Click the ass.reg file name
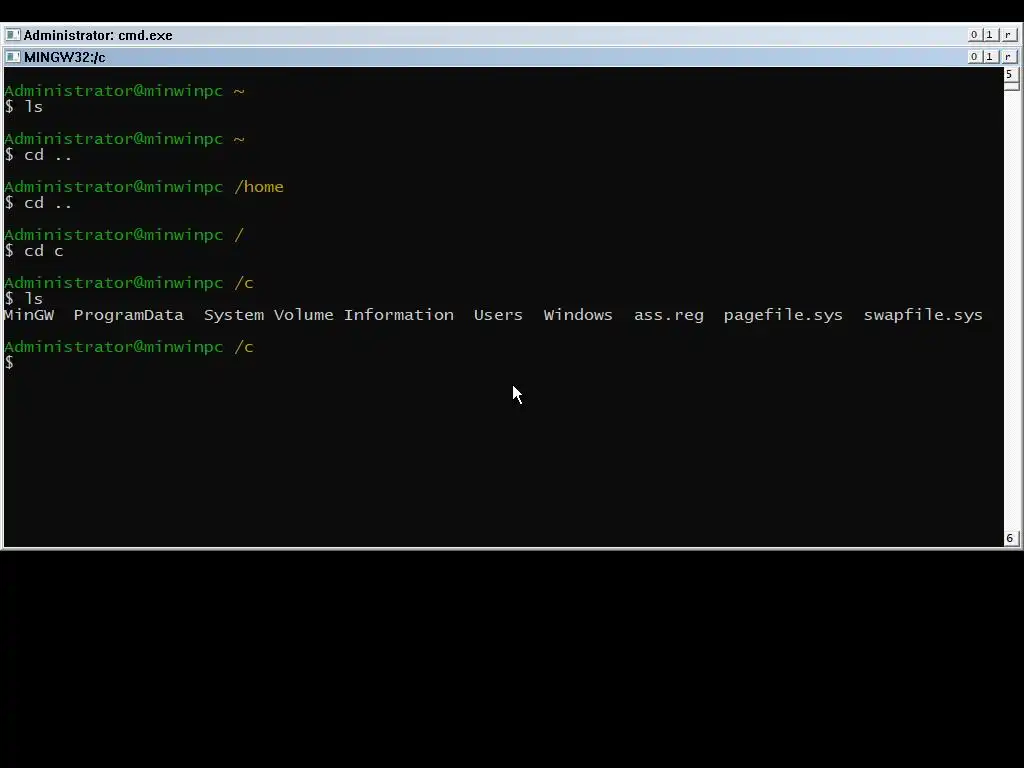Image resolution: width=1024 pixels, height=768 pixels. [669, 315]
